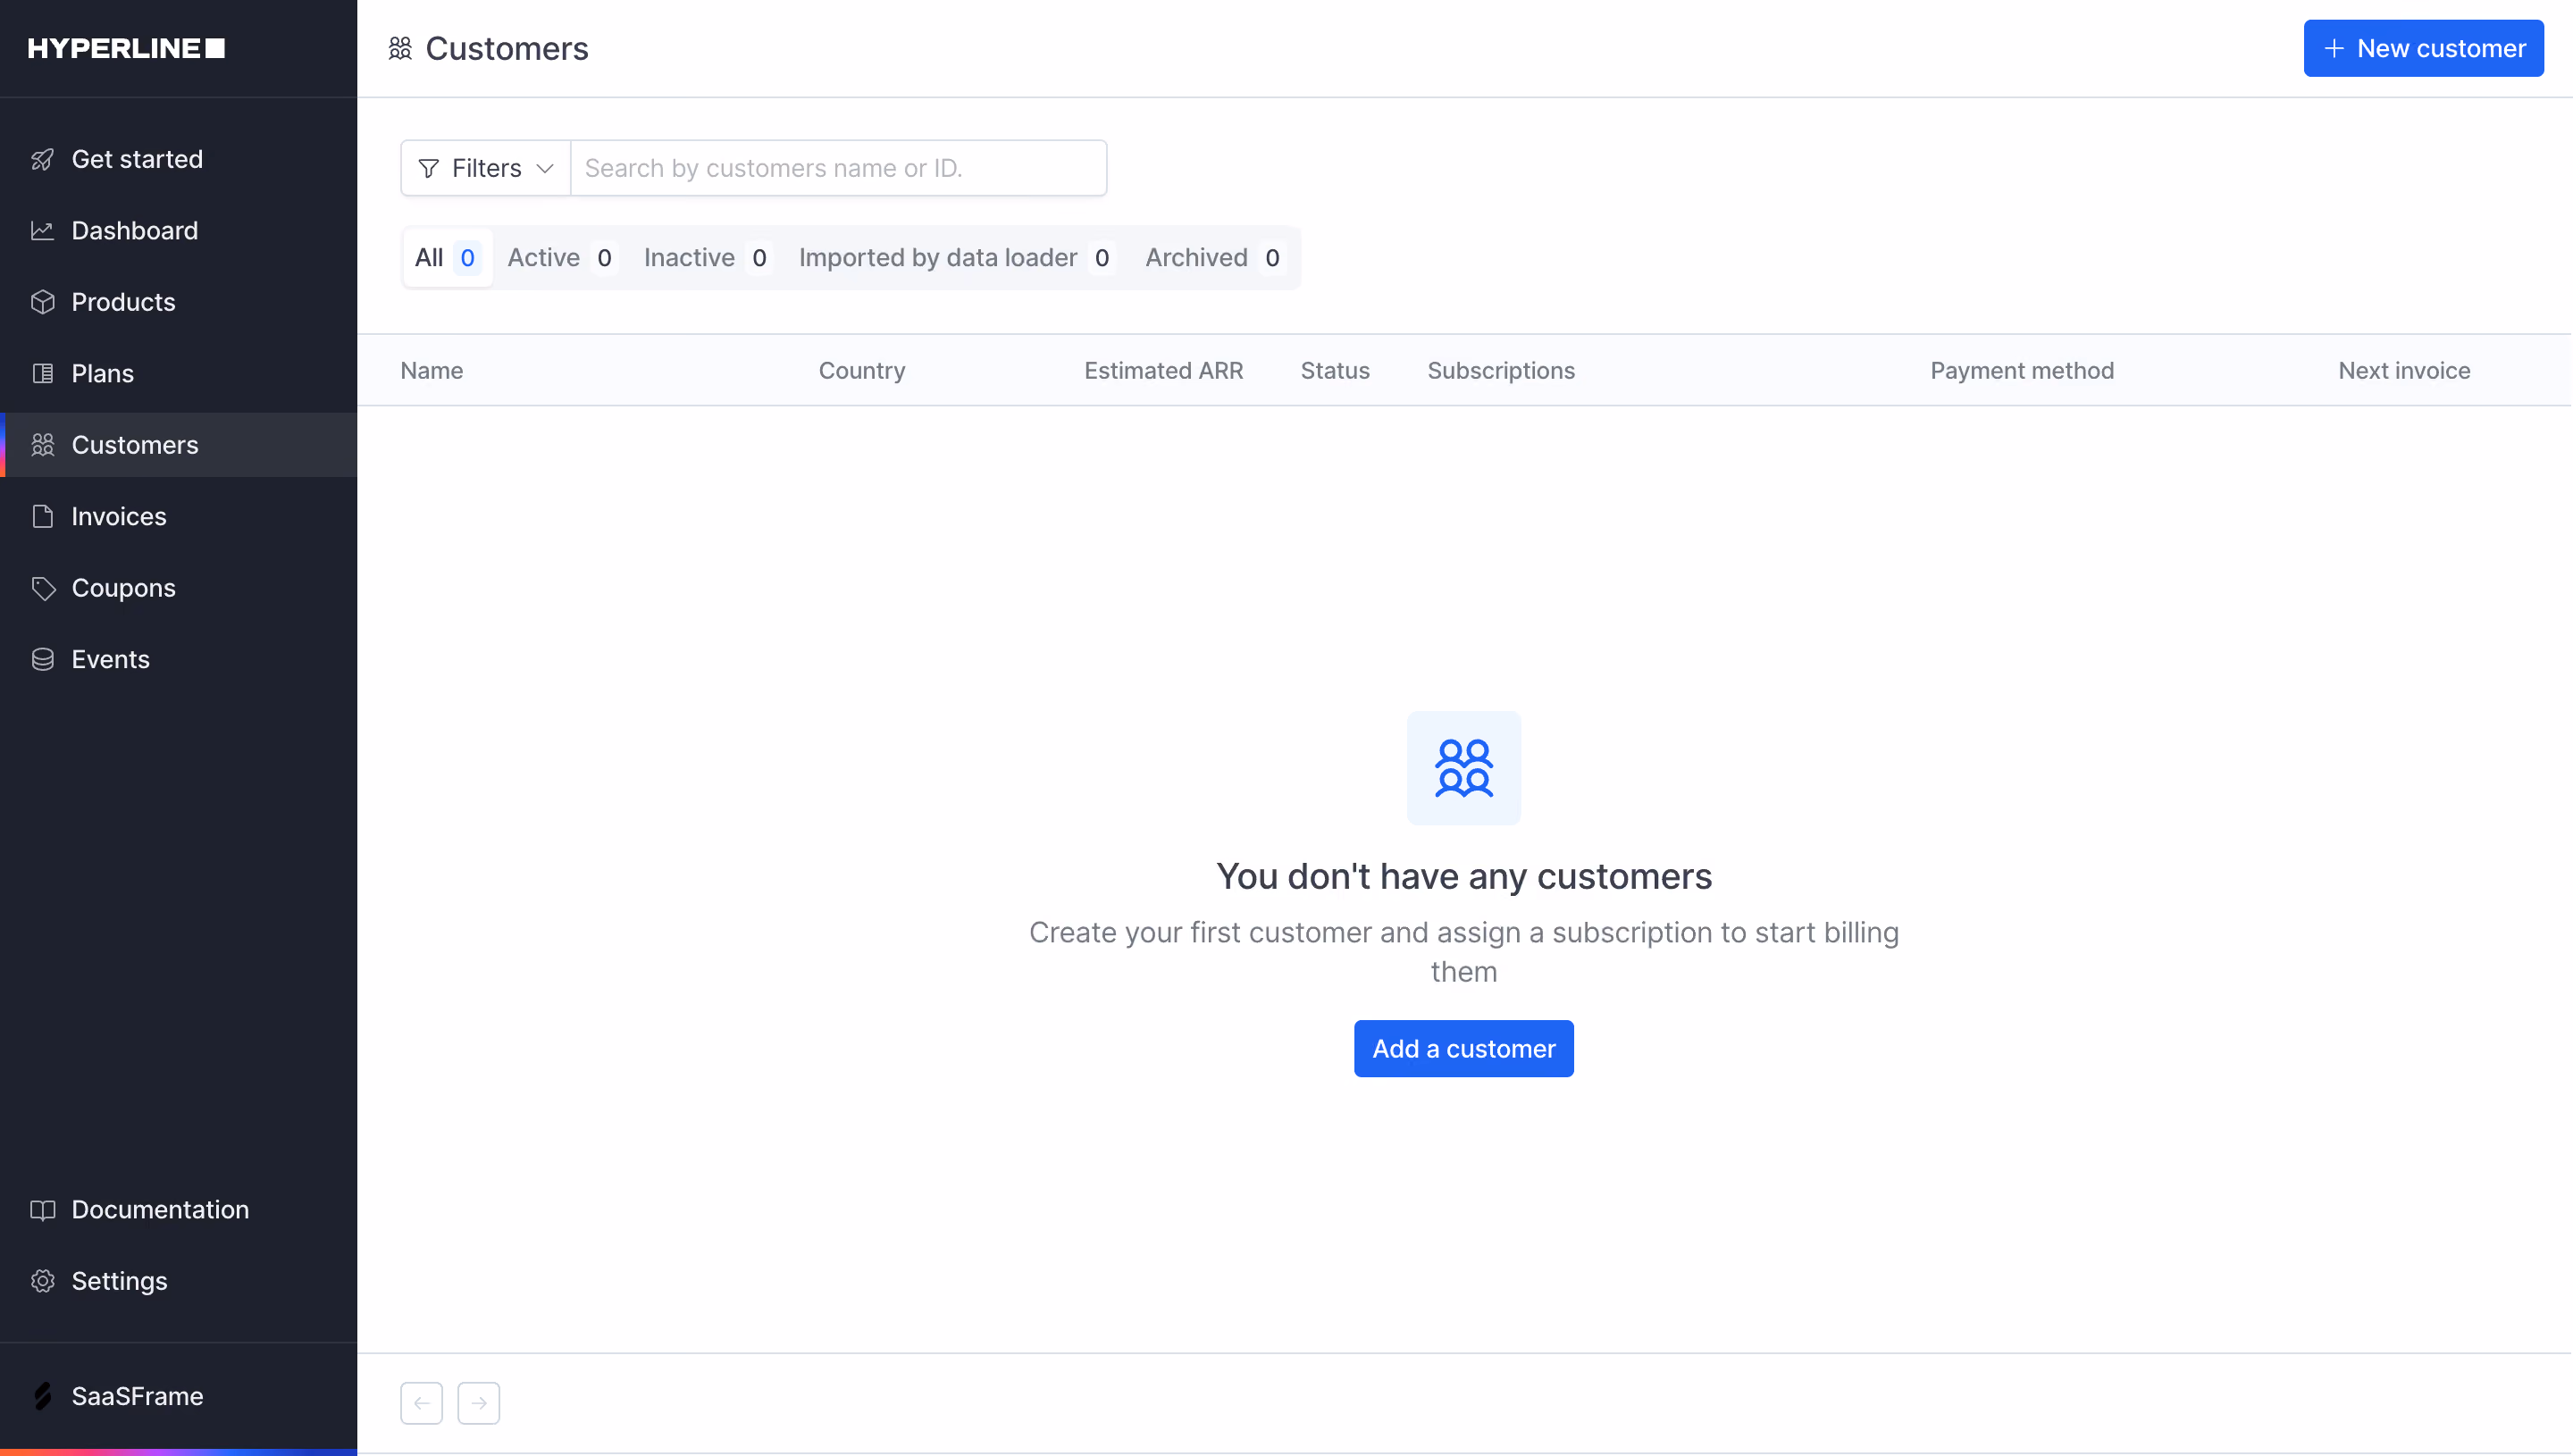Click the New customer button
Image resolution: width=2573 pixels, height=1456 pixels.
pyautogui.click(x=2423, y=48)
